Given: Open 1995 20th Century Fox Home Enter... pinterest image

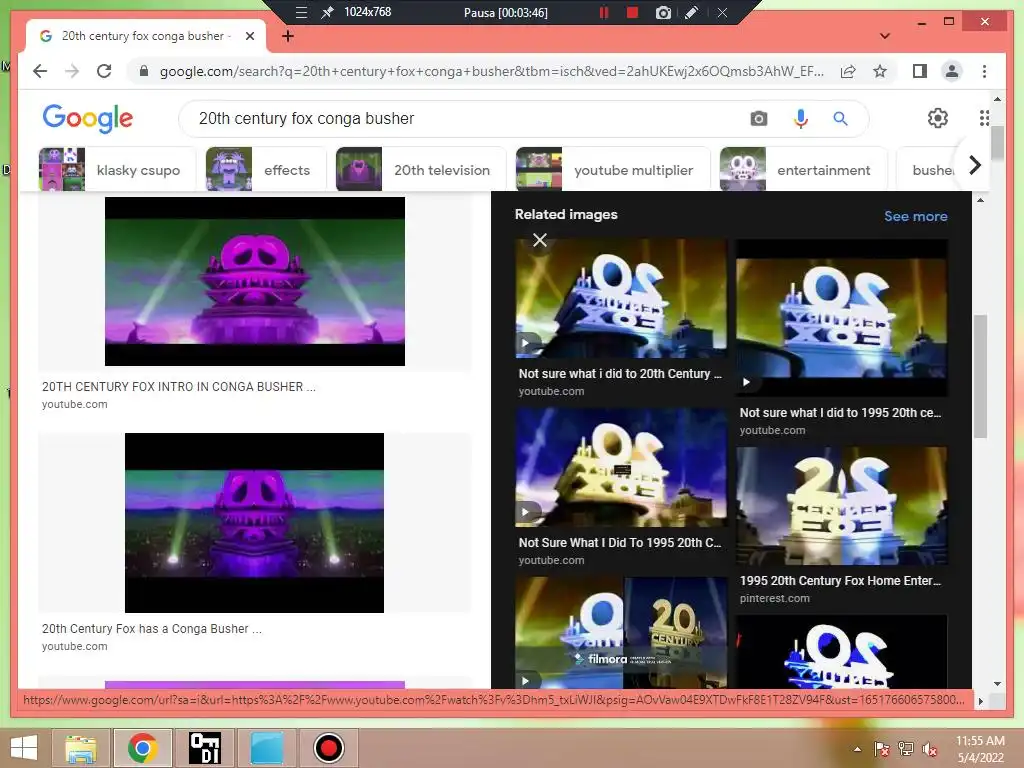Looking at the screenshot, I should (842, 506).
